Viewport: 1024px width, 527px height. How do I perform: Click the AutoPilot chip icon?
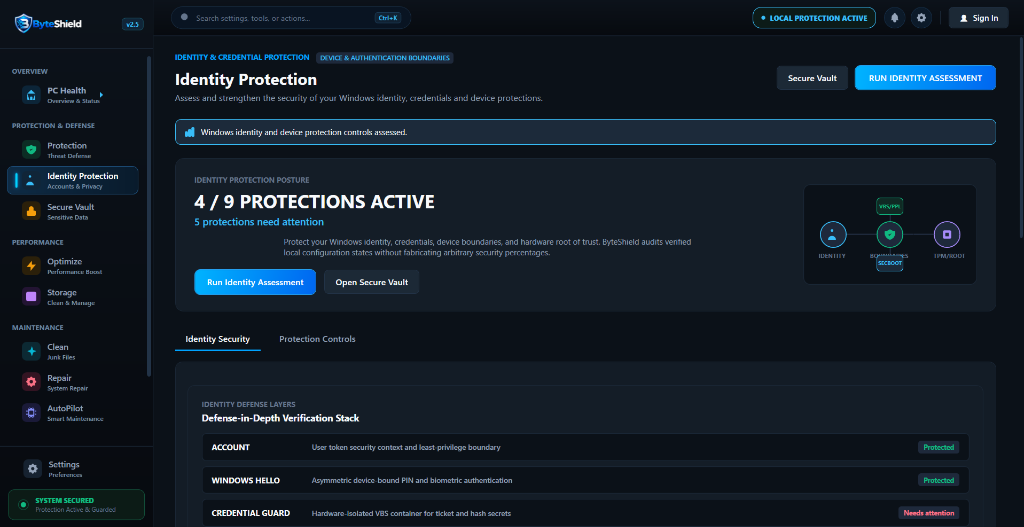coord(31,413)
